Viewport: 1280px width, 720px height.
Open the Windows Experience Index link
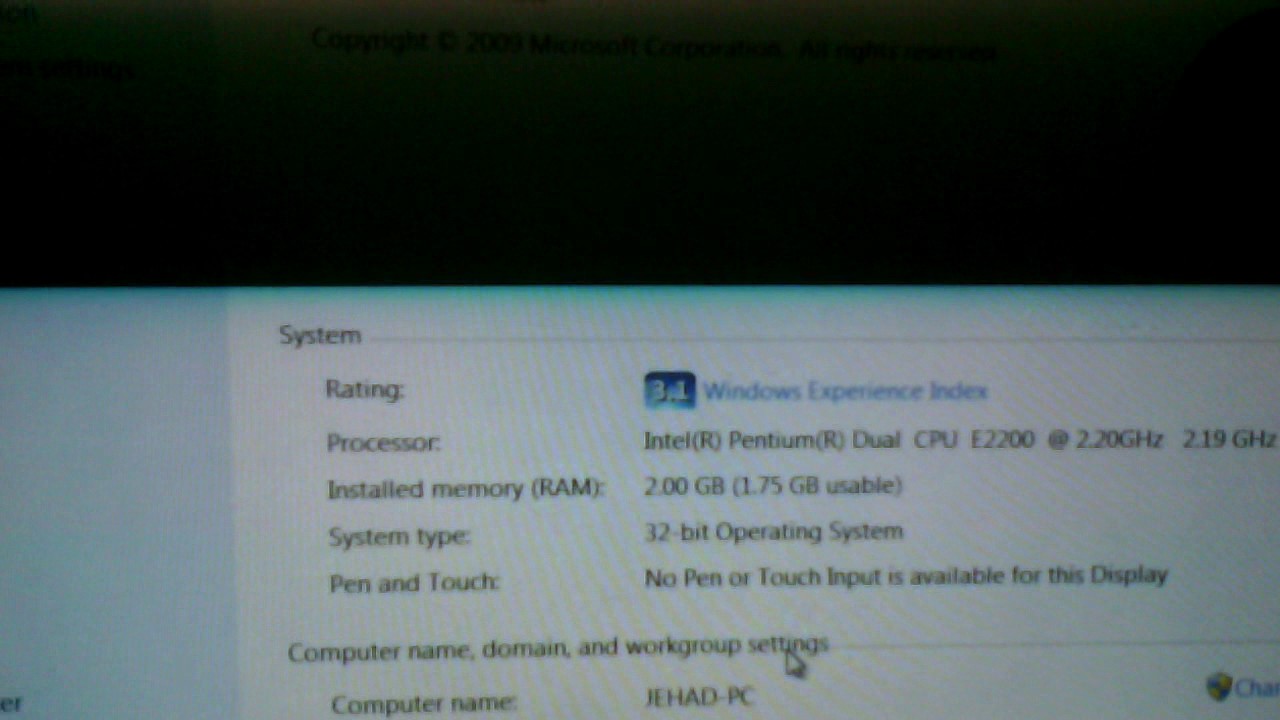point(845,391)
